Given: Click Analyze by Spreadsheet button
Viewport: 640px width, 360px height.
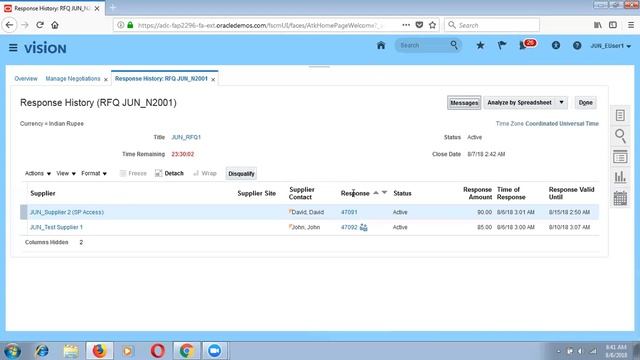Looking at the screenshot, I should point(519,102).
